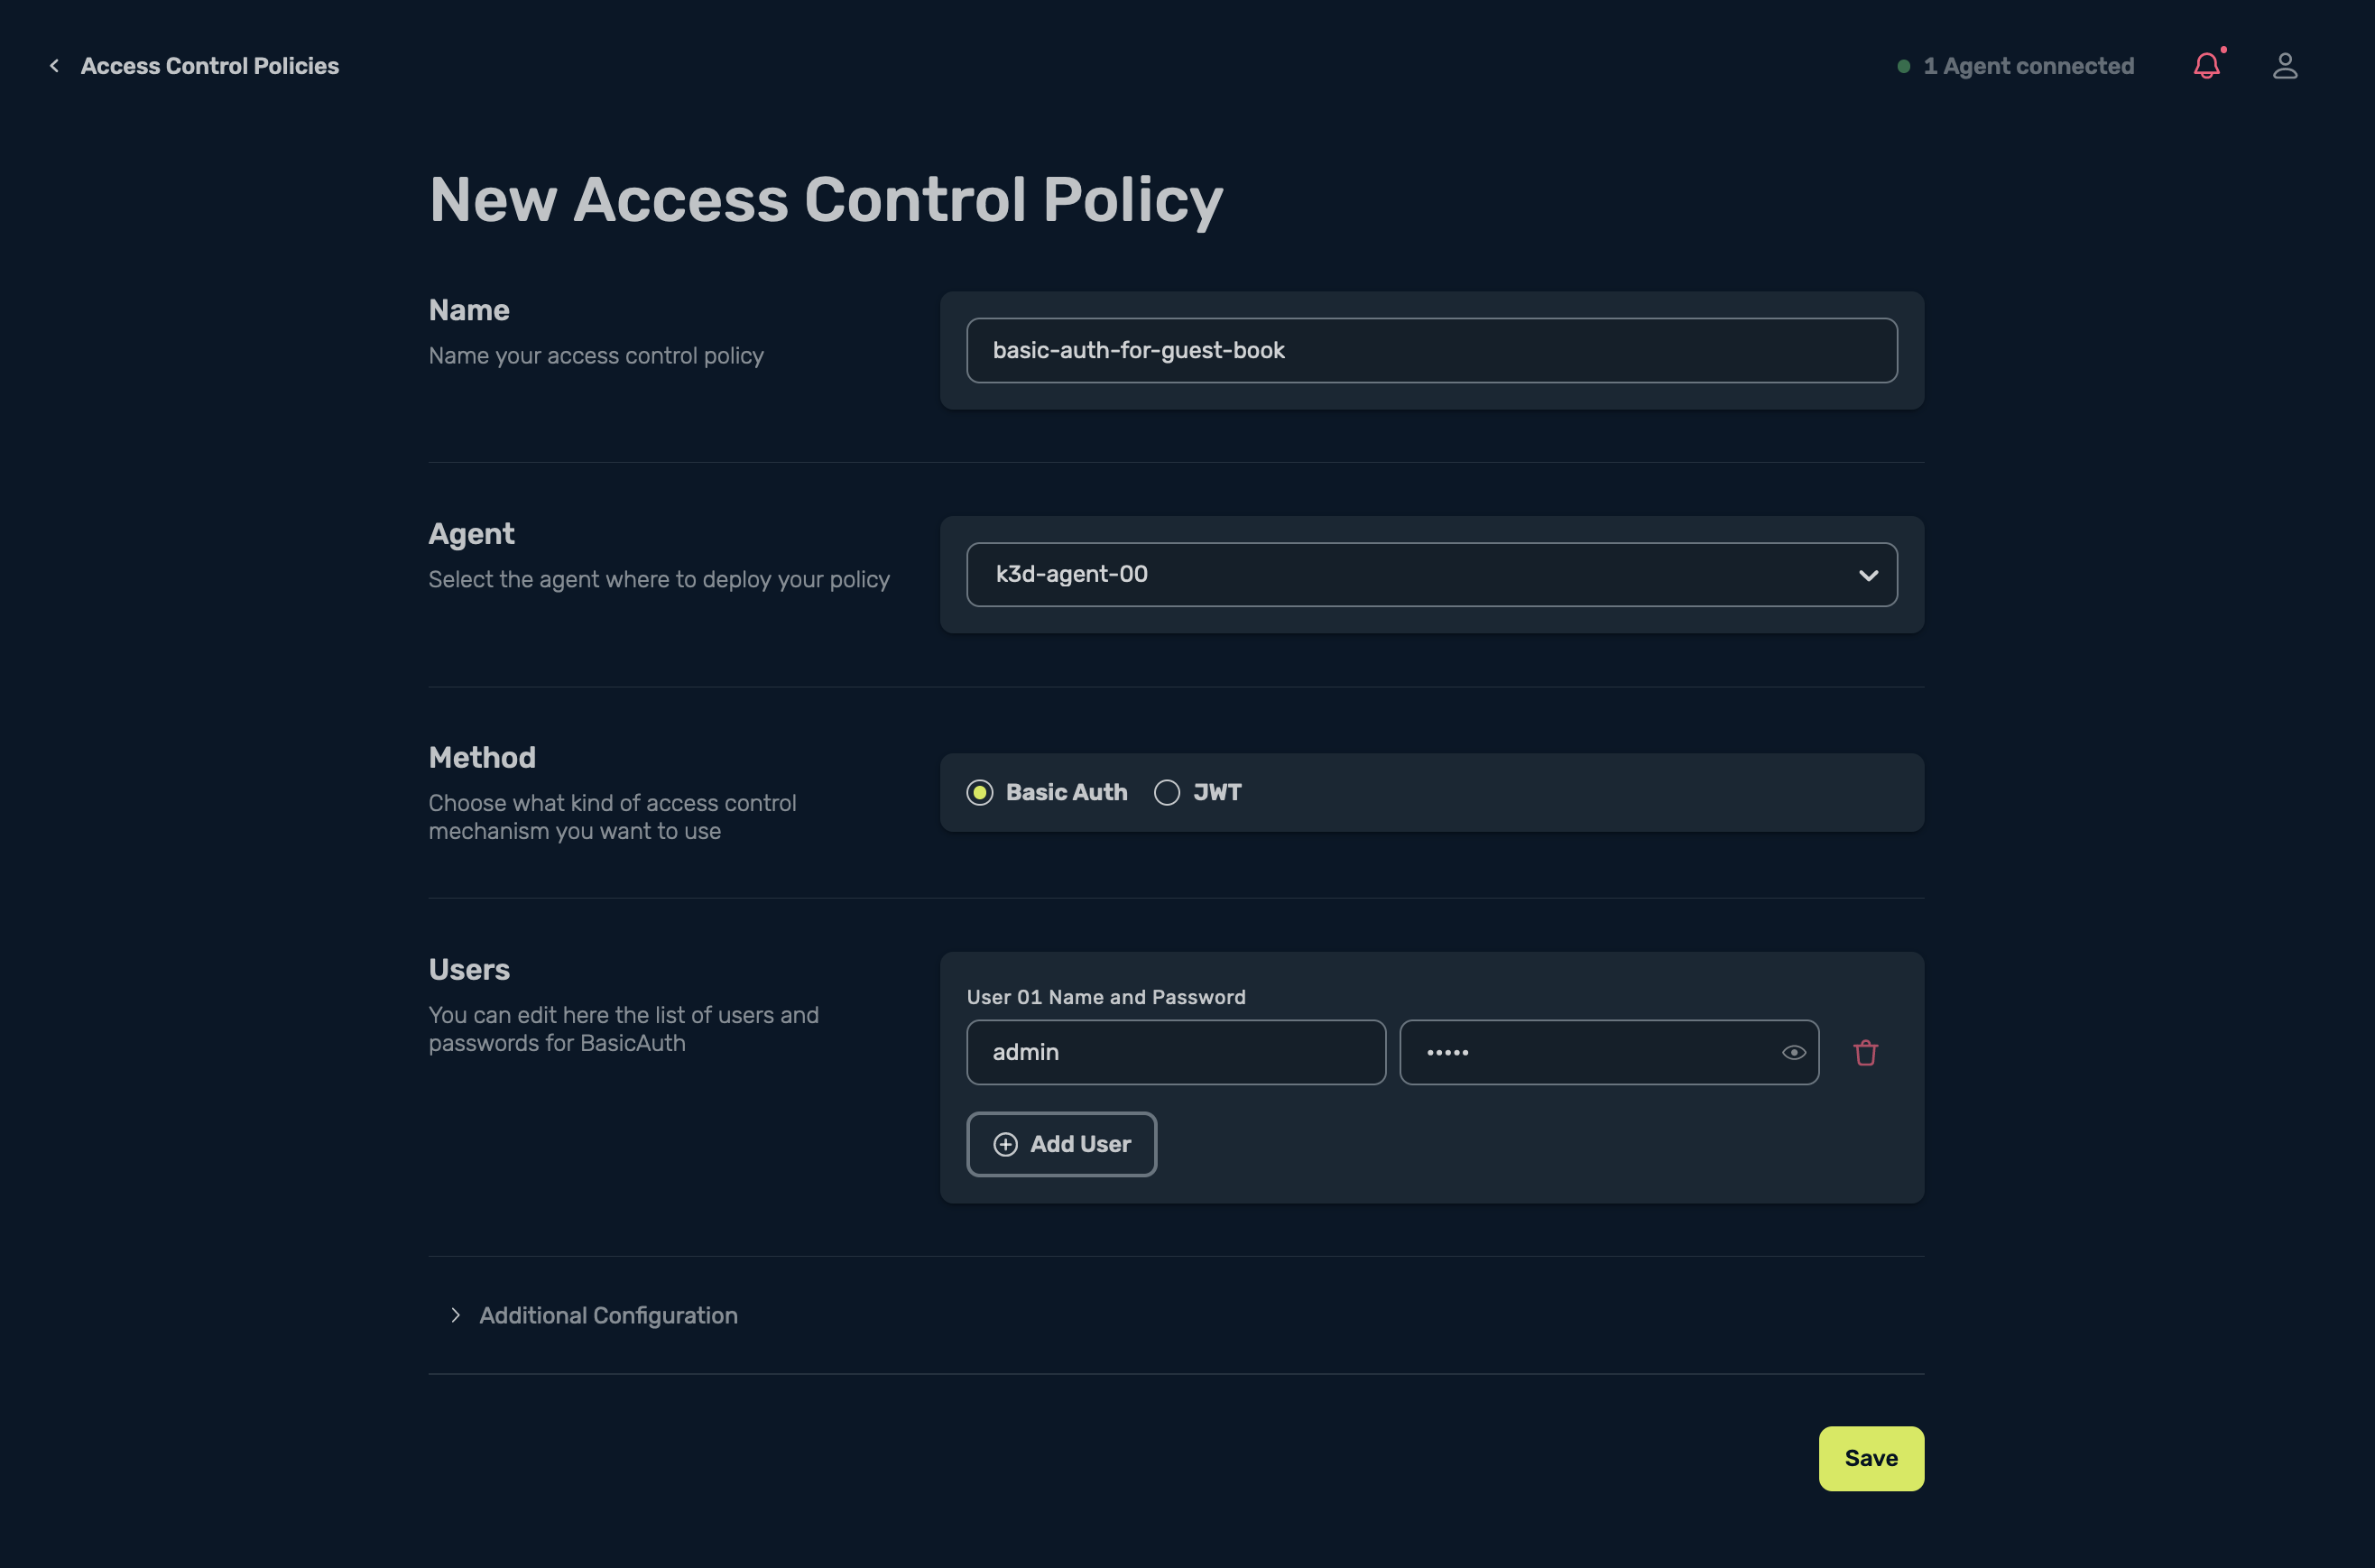Viewport: 2375px width, 1568px height.
Task: Click the JWT method label
Action: click(x=1217, y=793)
